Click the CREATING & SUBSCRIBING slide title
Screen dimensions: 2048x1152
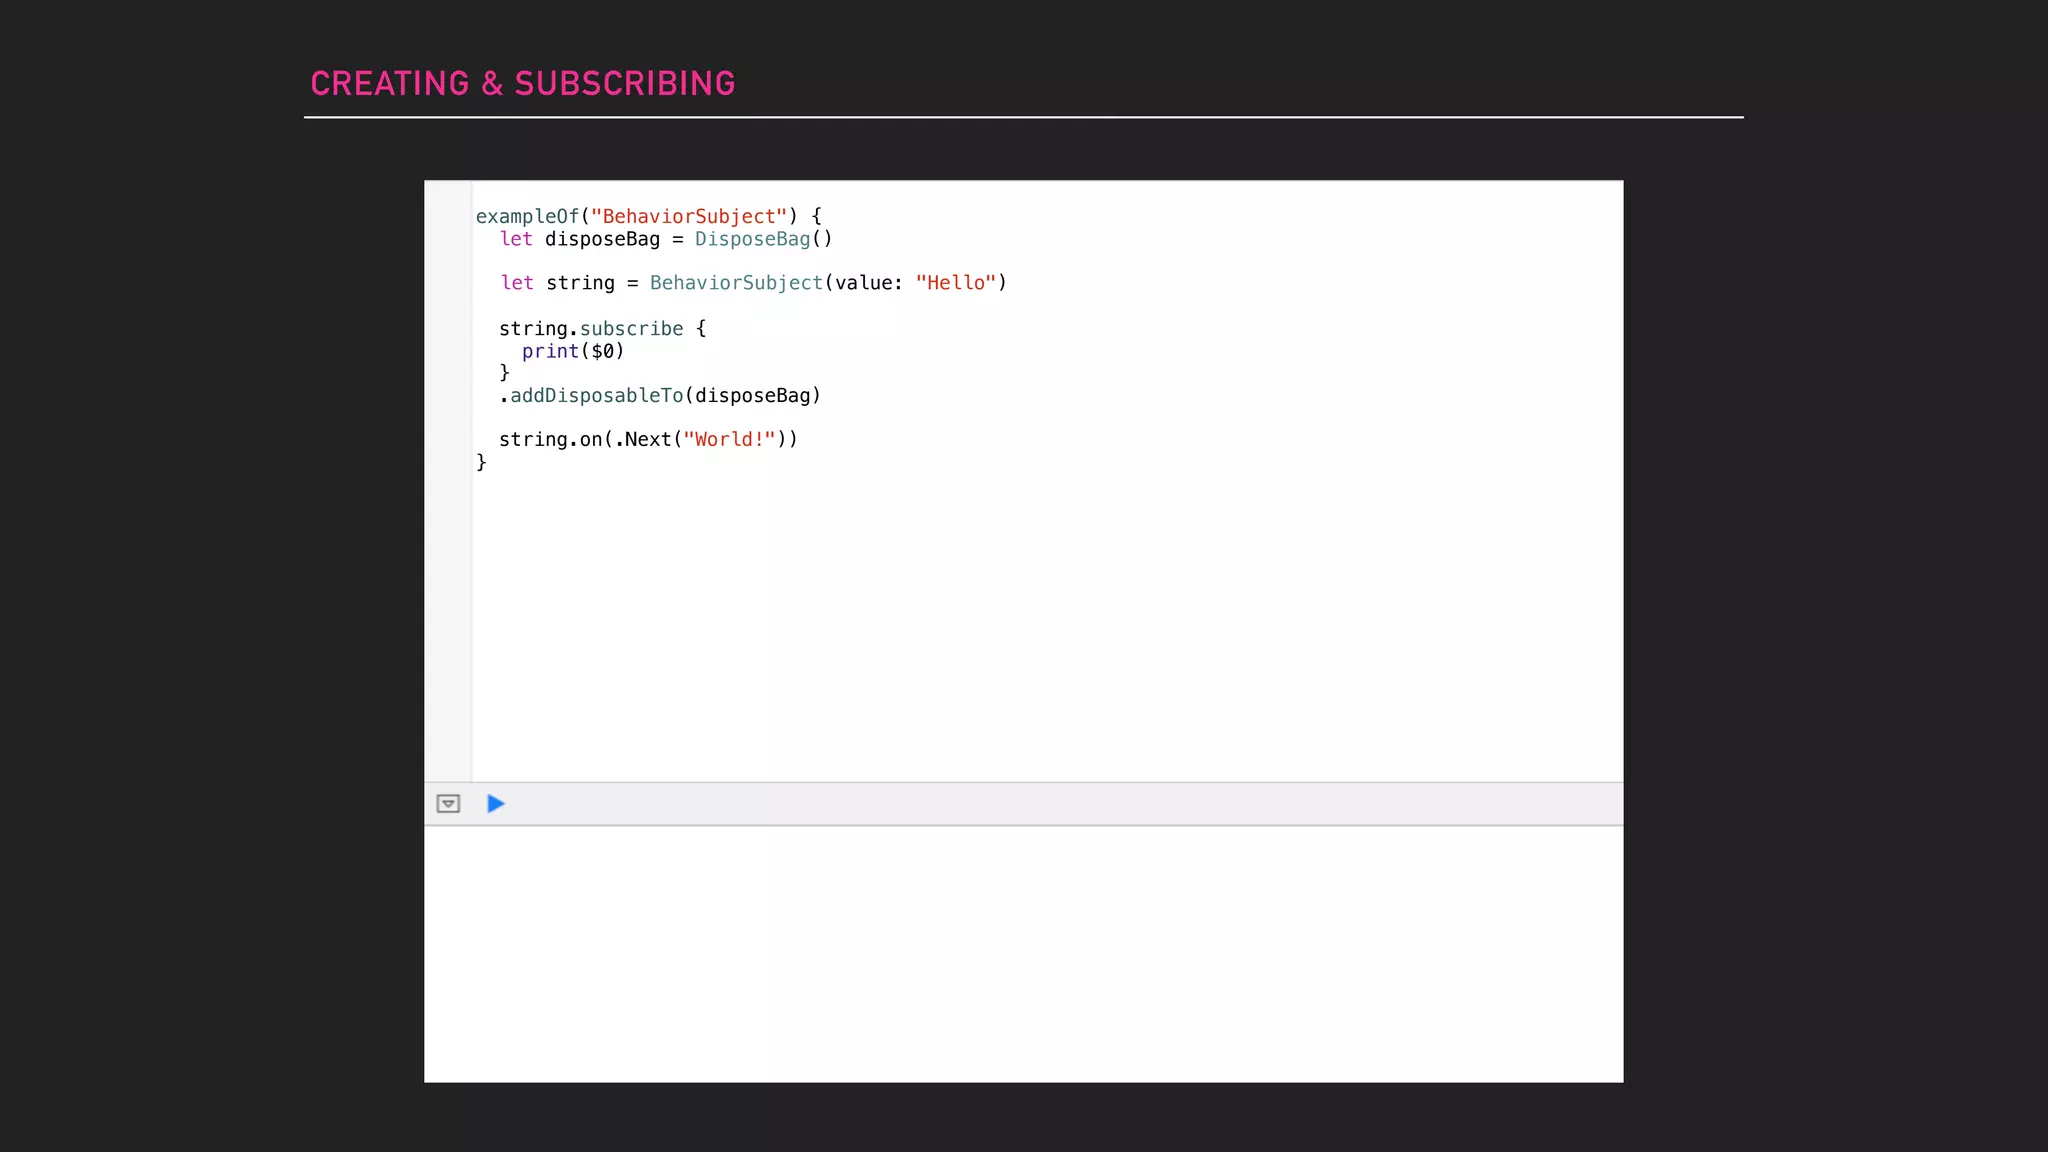click(522, 84)
